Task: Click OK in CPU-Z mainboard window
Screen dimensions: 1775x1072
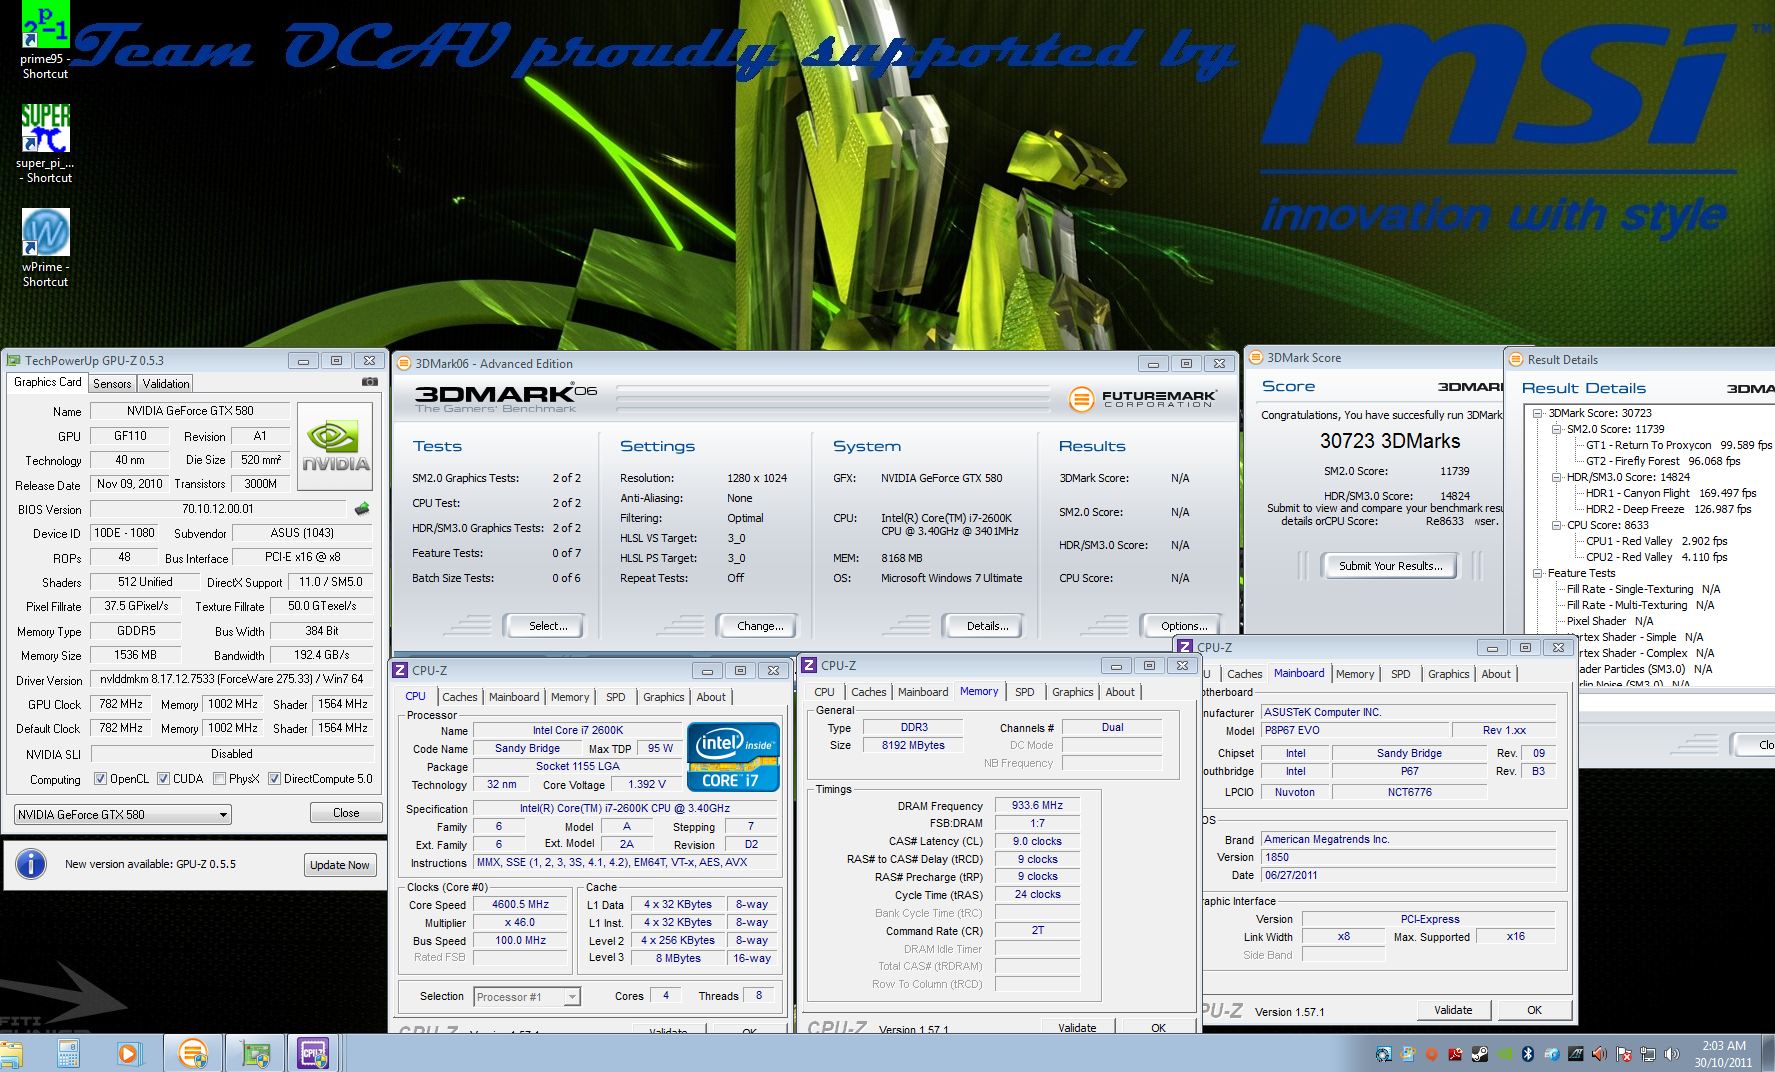Action: point(1534,1010)
